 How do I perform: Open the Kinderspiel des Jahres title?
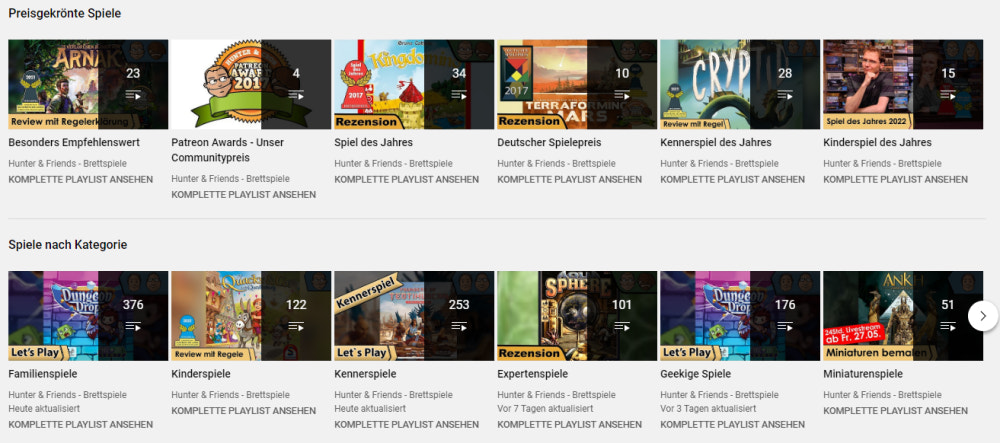[x=877, y=142]
